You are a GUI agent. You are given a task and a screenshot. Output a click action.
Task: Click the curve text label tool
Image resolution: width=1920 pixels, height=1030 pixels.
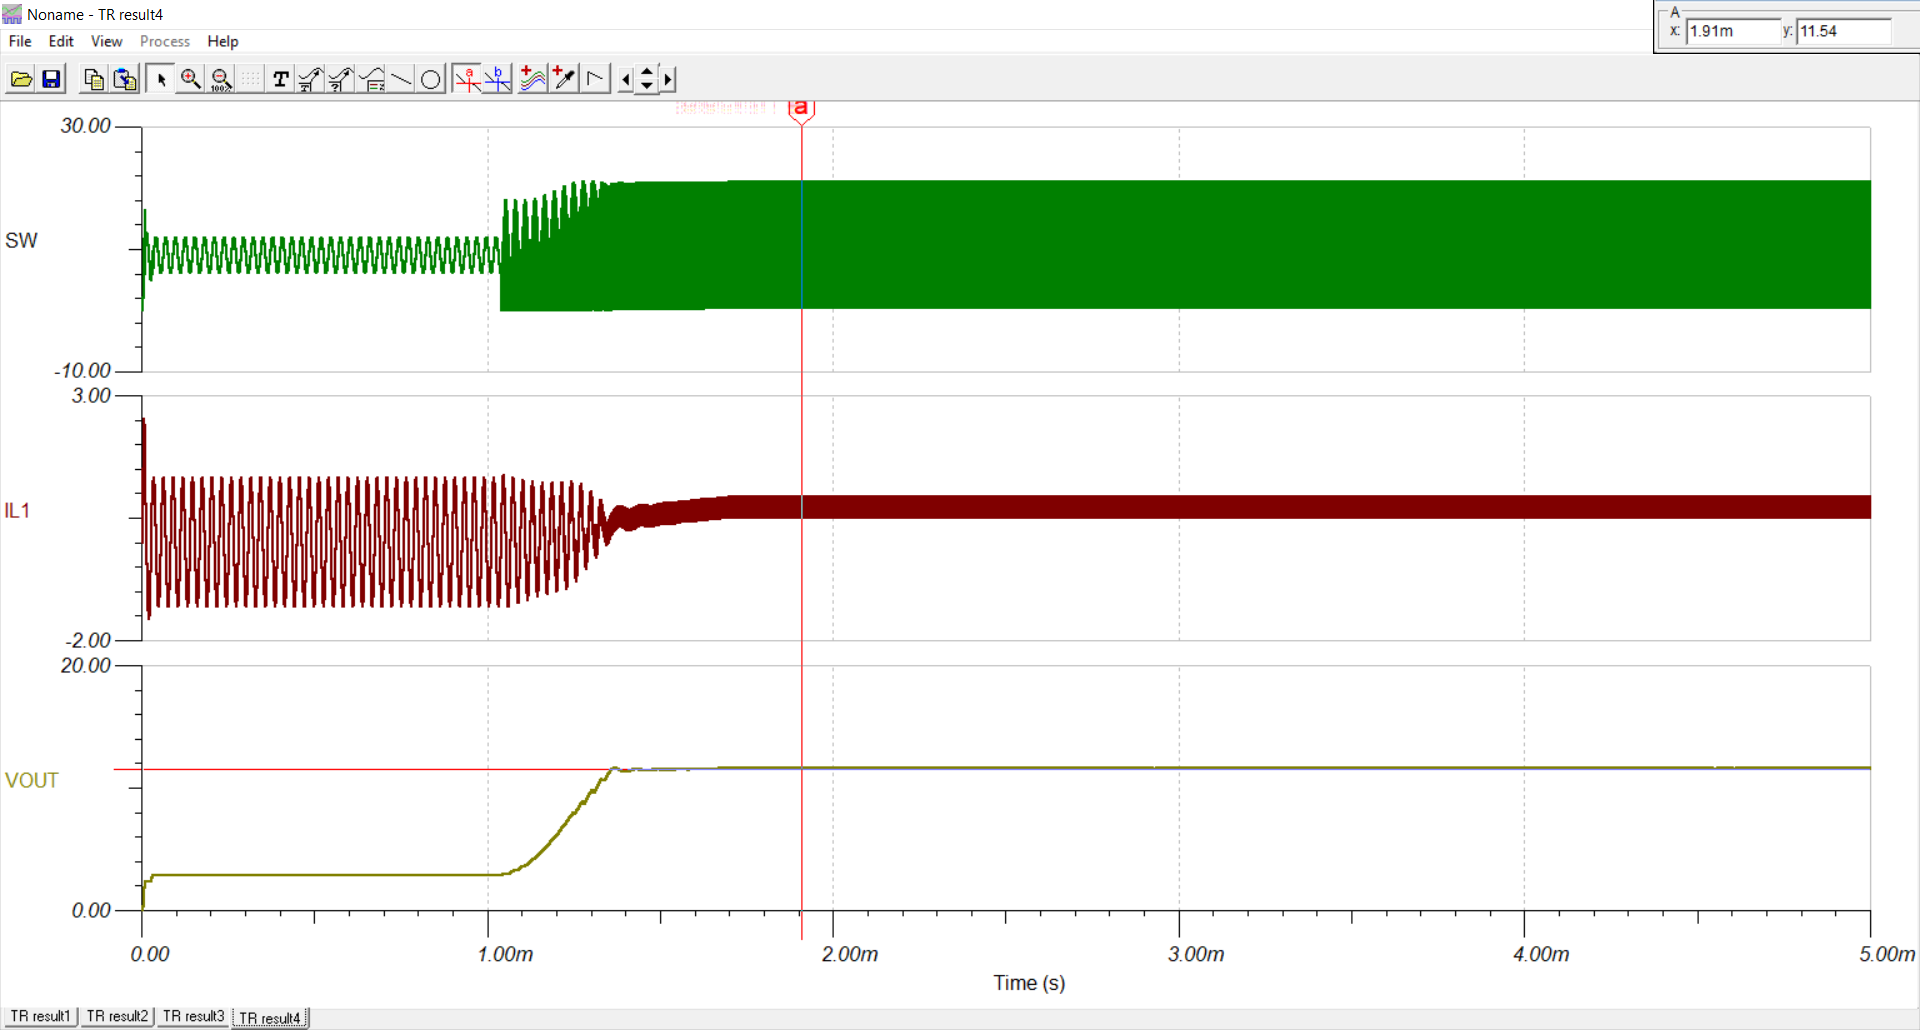tap(310, 79)
